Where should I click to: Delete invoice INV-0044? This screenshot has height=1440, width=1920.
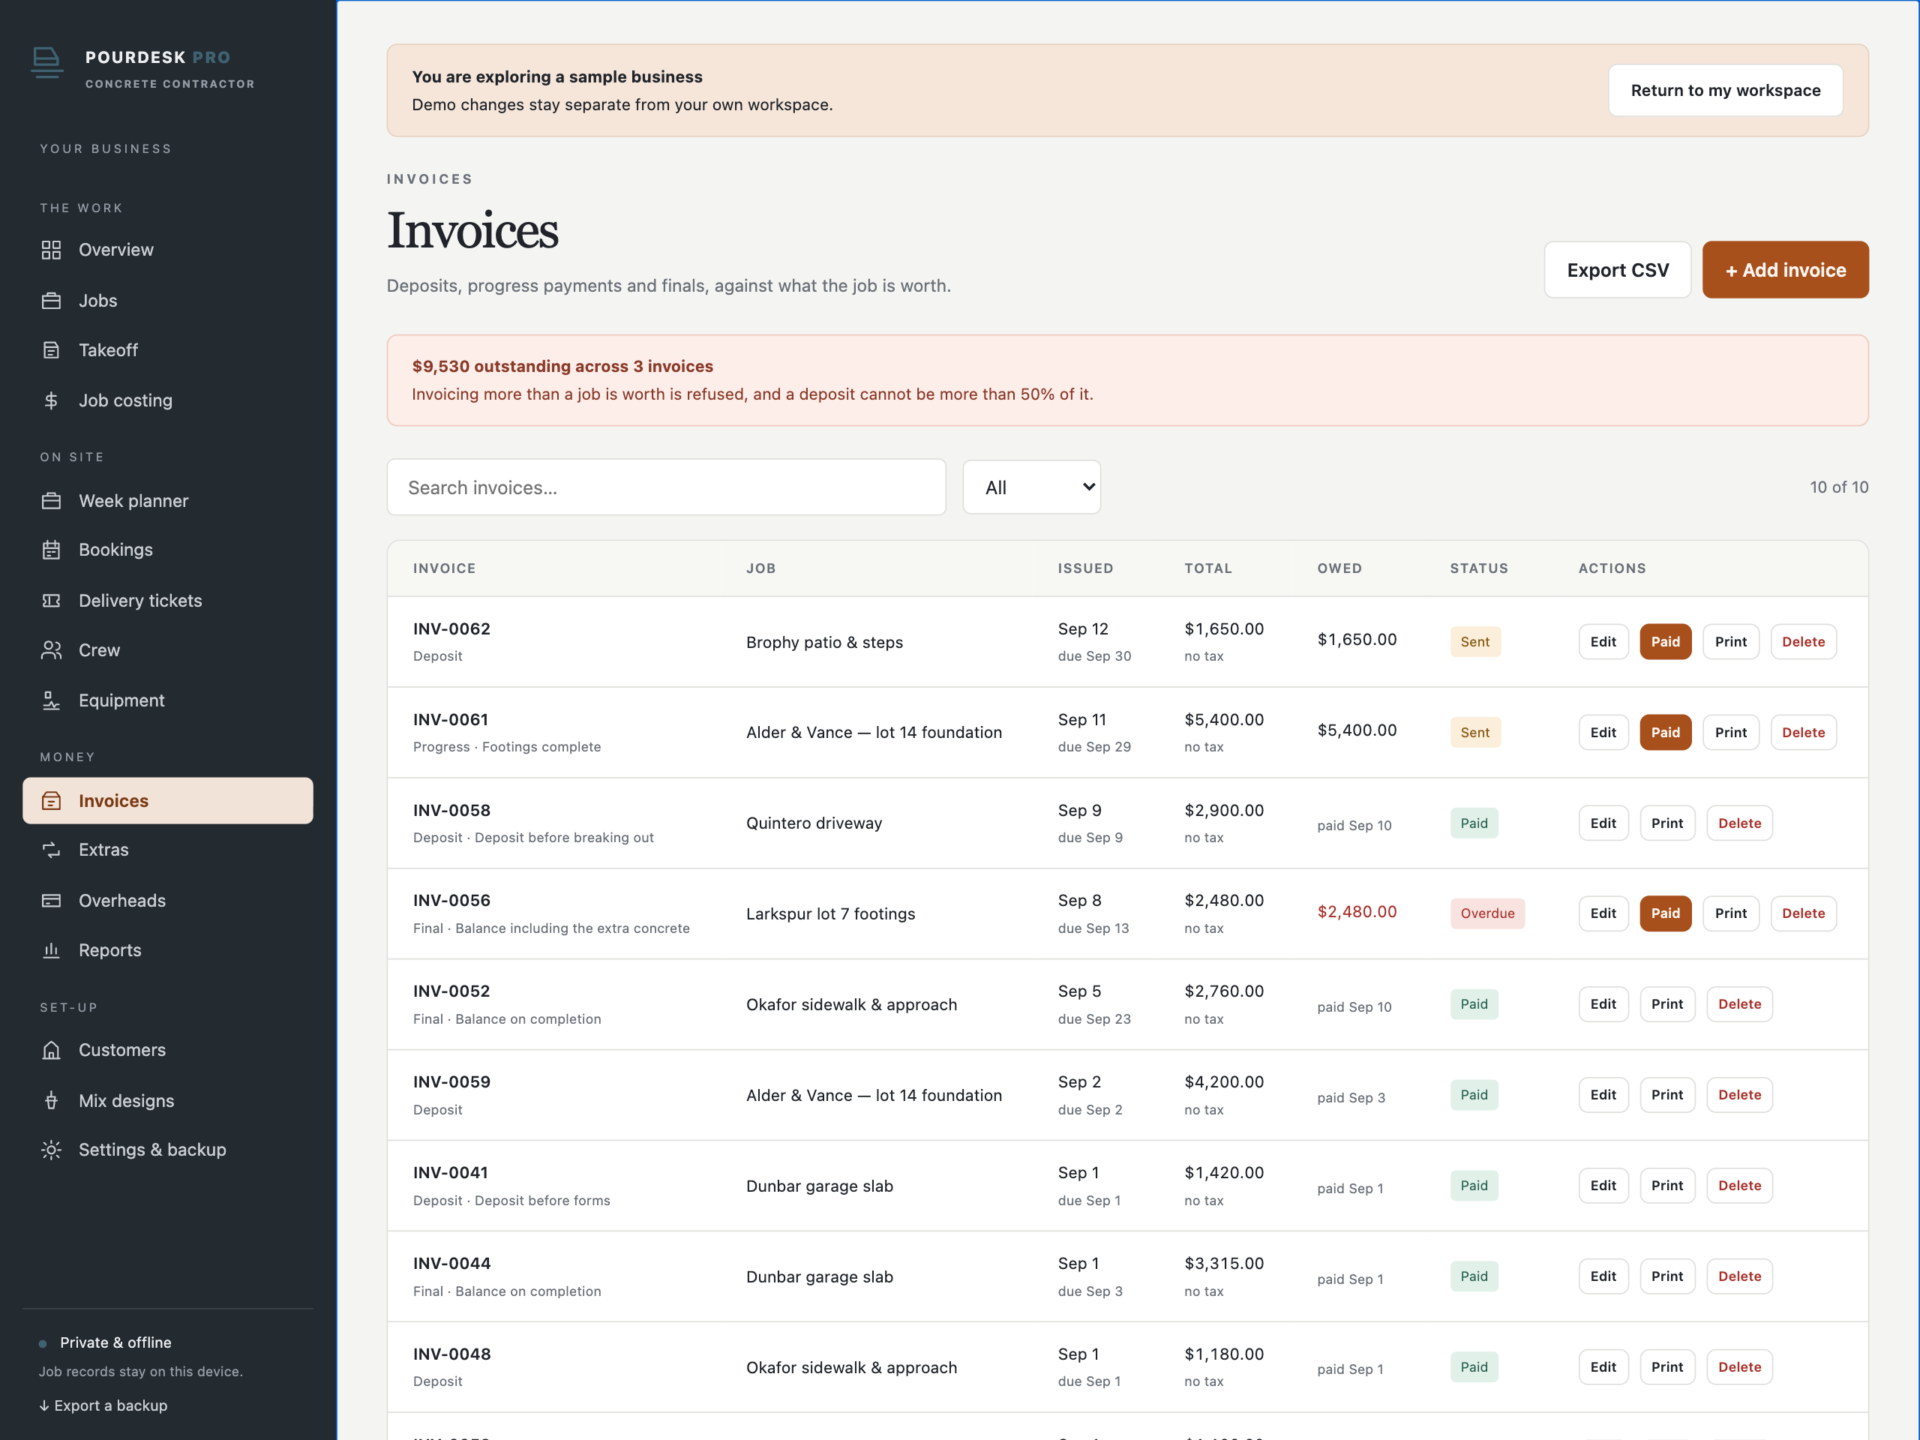click(x=1739, y=1276)
